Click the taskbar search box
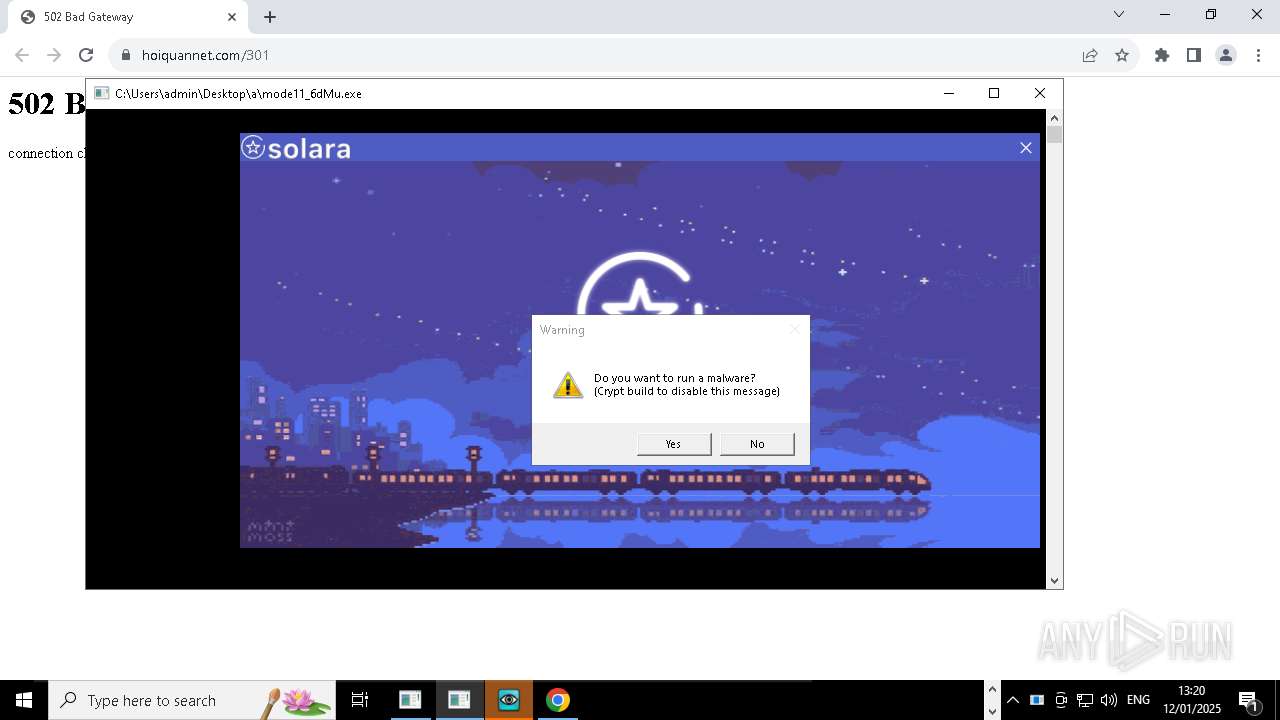 [192, 700]
